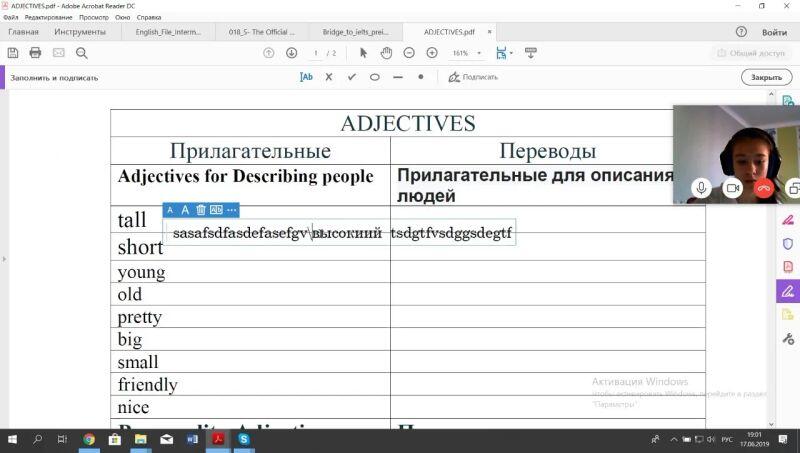Click the page number input field
The width and height of the screenshot is (800, 453).
click(316, 53)
